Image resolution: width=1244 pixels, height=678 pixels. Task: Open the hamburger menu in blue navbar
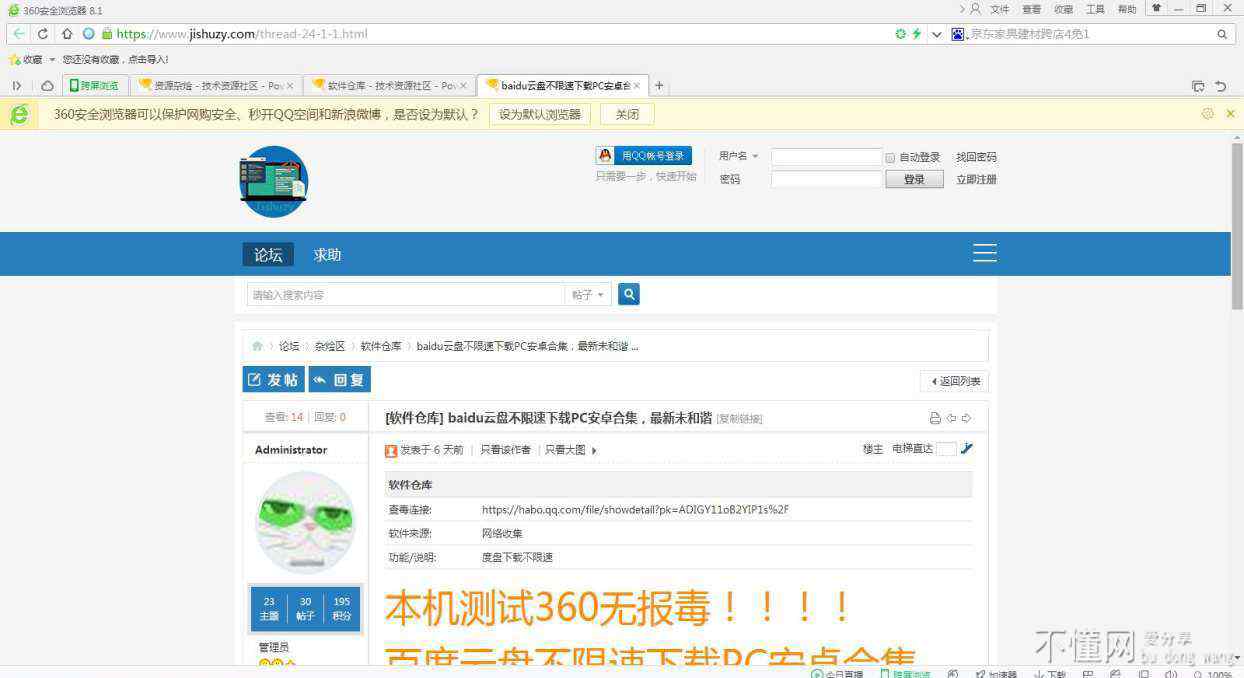pos(984,253)
